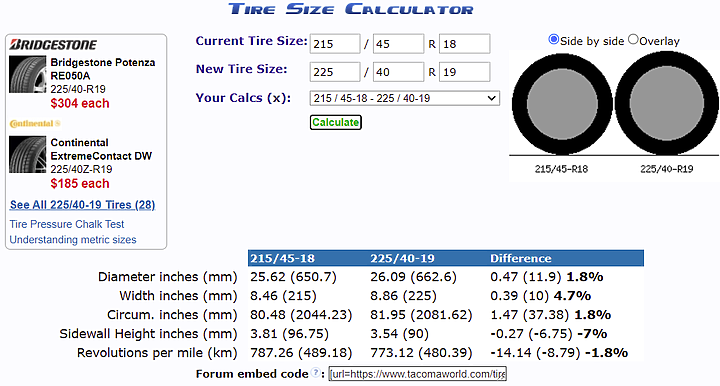The image size is (720, 386).
Task: Open See All 225/40-19 Tires (28) link
Action: tap(83, 205)
